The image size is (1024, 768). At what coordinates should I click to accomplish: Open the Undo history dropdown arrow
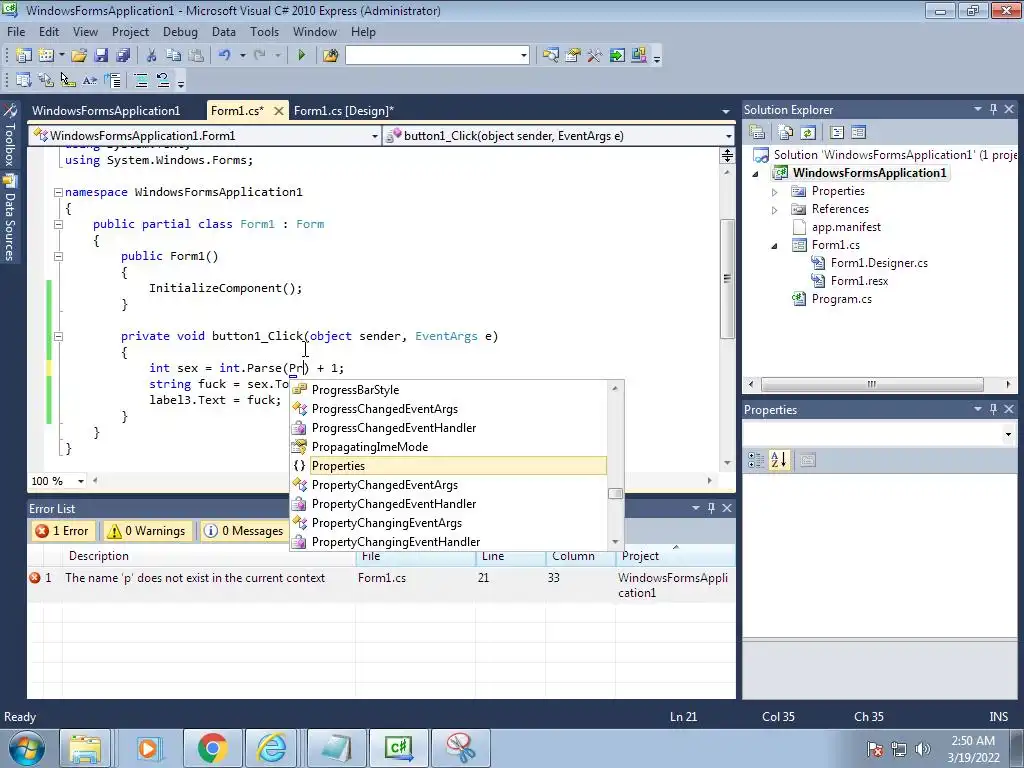point(242,56)
